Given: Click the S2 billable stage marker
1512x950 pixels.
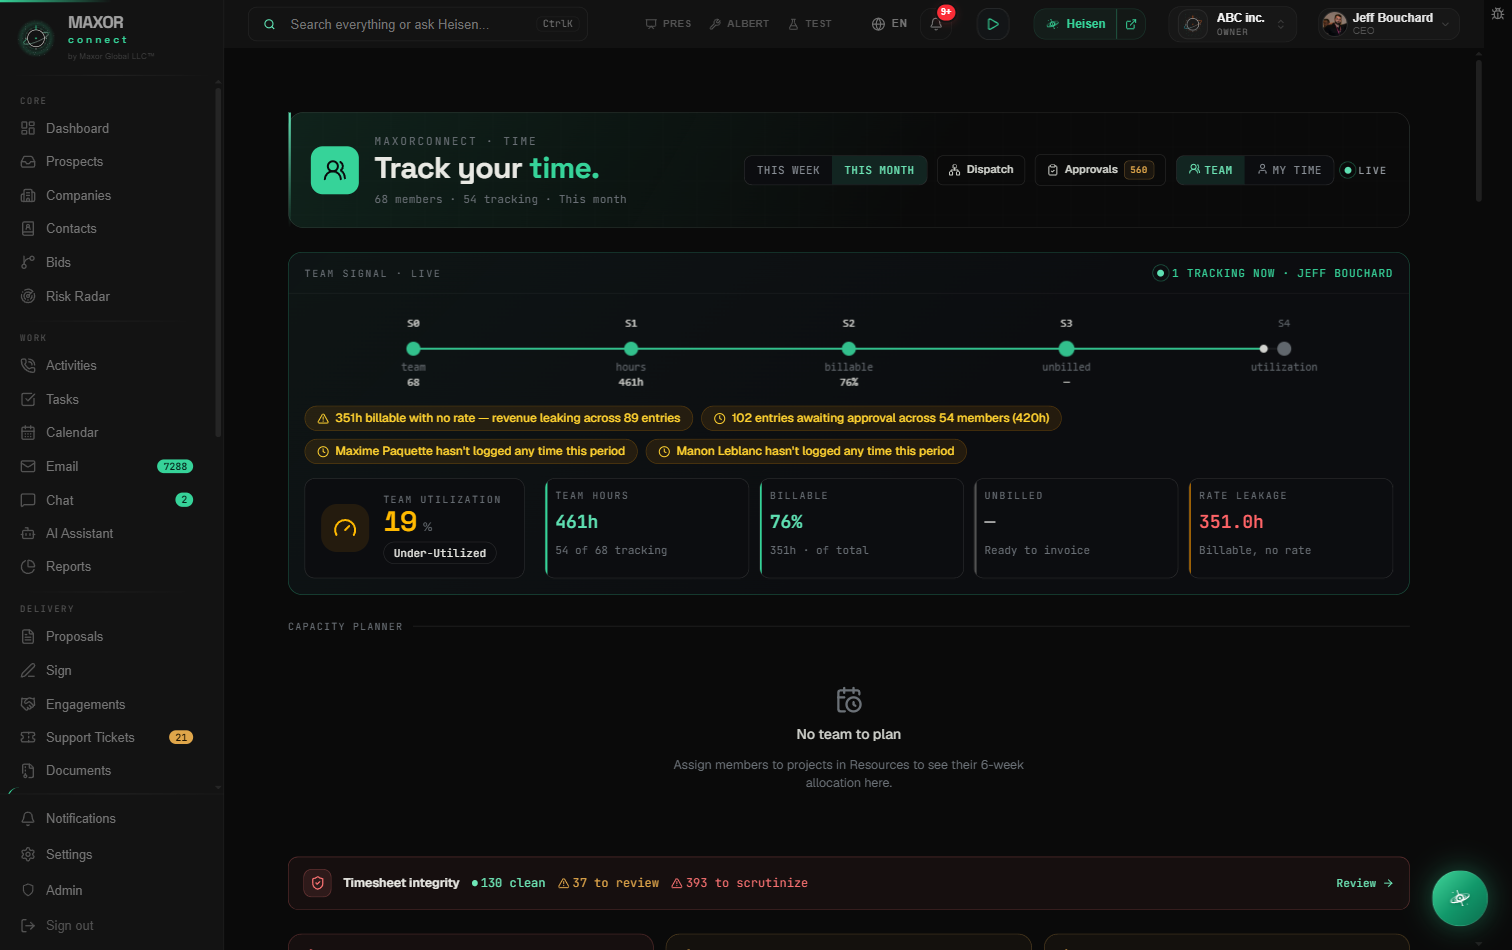Looking at the screenshot, I should point(849,349).
